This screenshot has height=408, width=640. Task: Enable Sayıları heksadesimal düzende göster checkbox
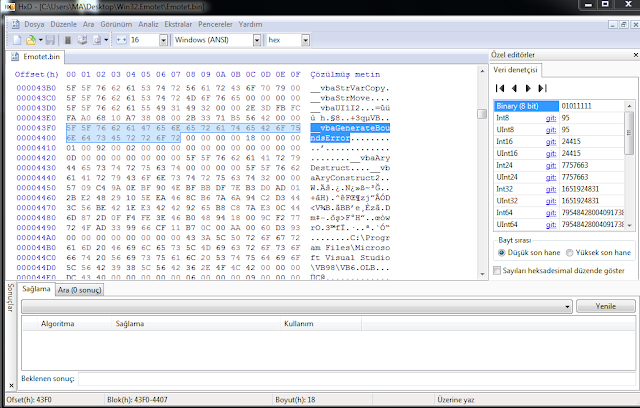click(x=497, y=271)
